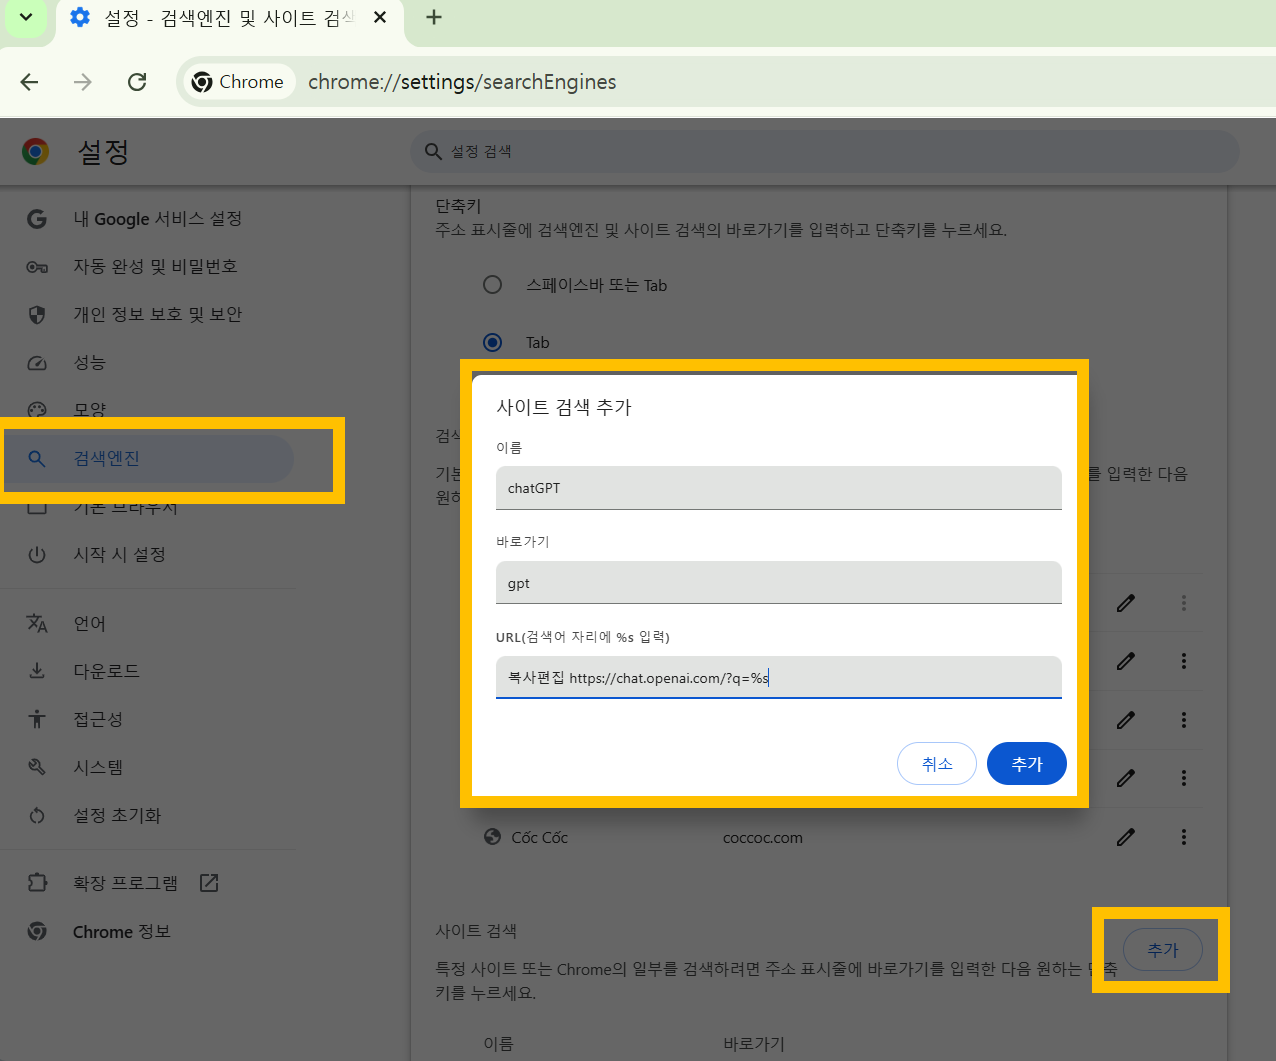Open 확장 프로그램 link
Image resolution: width=1276 pixels, height=1061 pixels.
click(x=125, y=884)
